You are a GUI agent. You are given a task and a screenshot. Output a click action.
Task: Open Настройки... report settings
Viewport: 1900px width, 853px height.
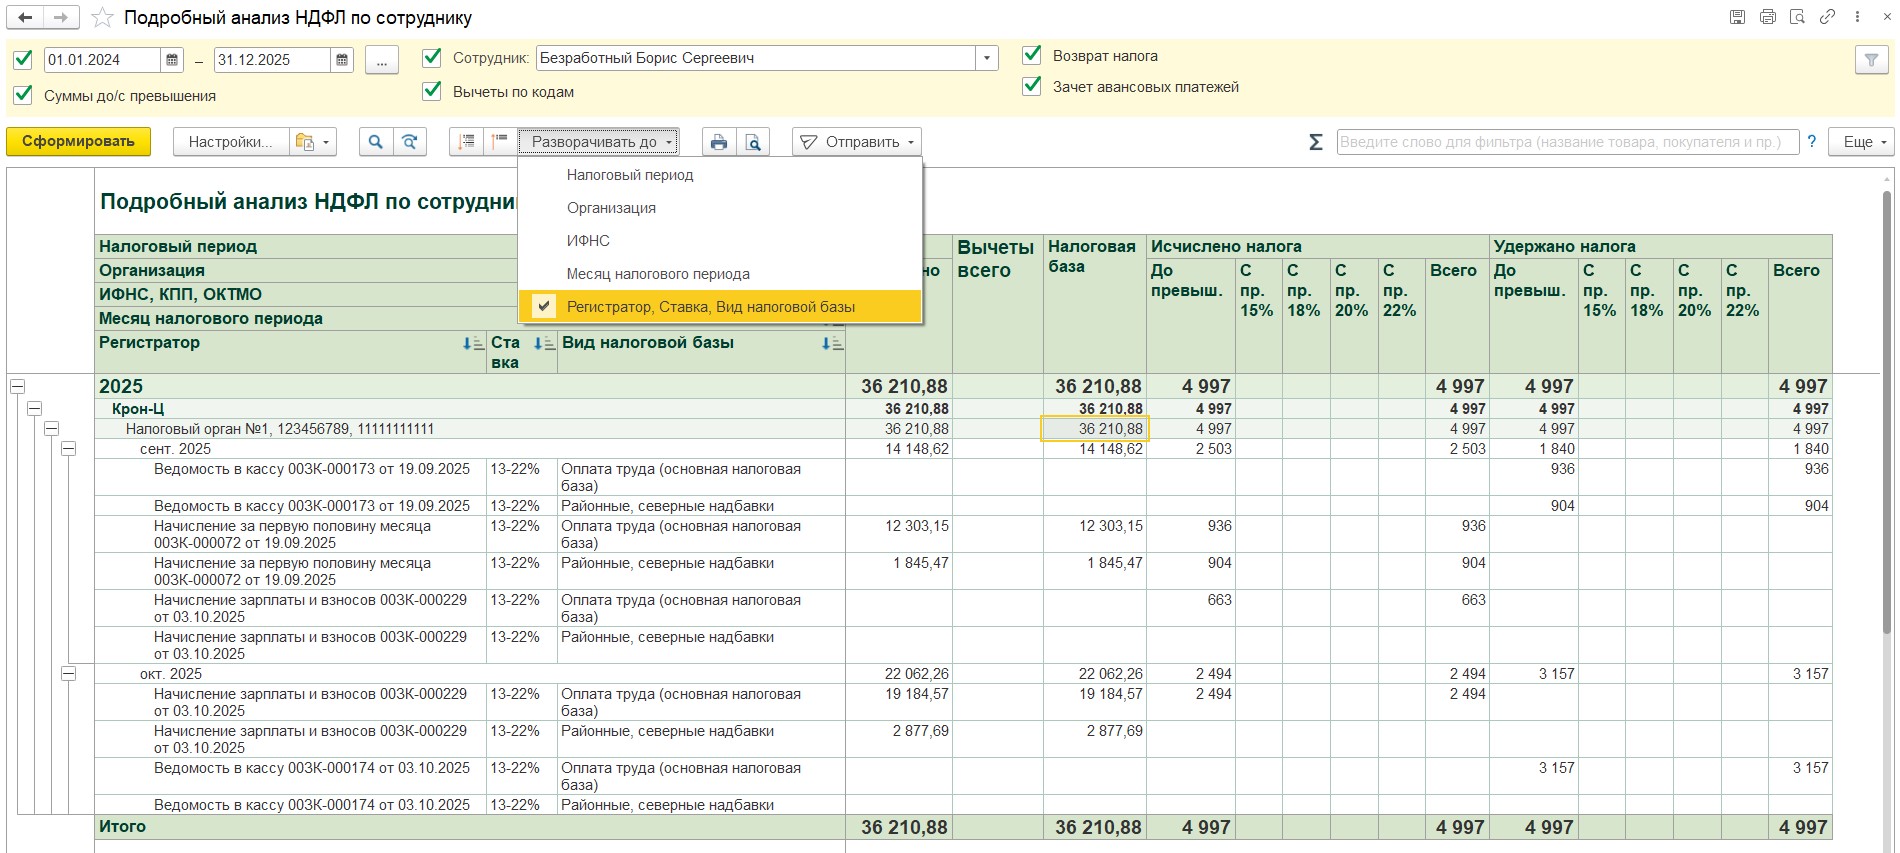(230, 142)
